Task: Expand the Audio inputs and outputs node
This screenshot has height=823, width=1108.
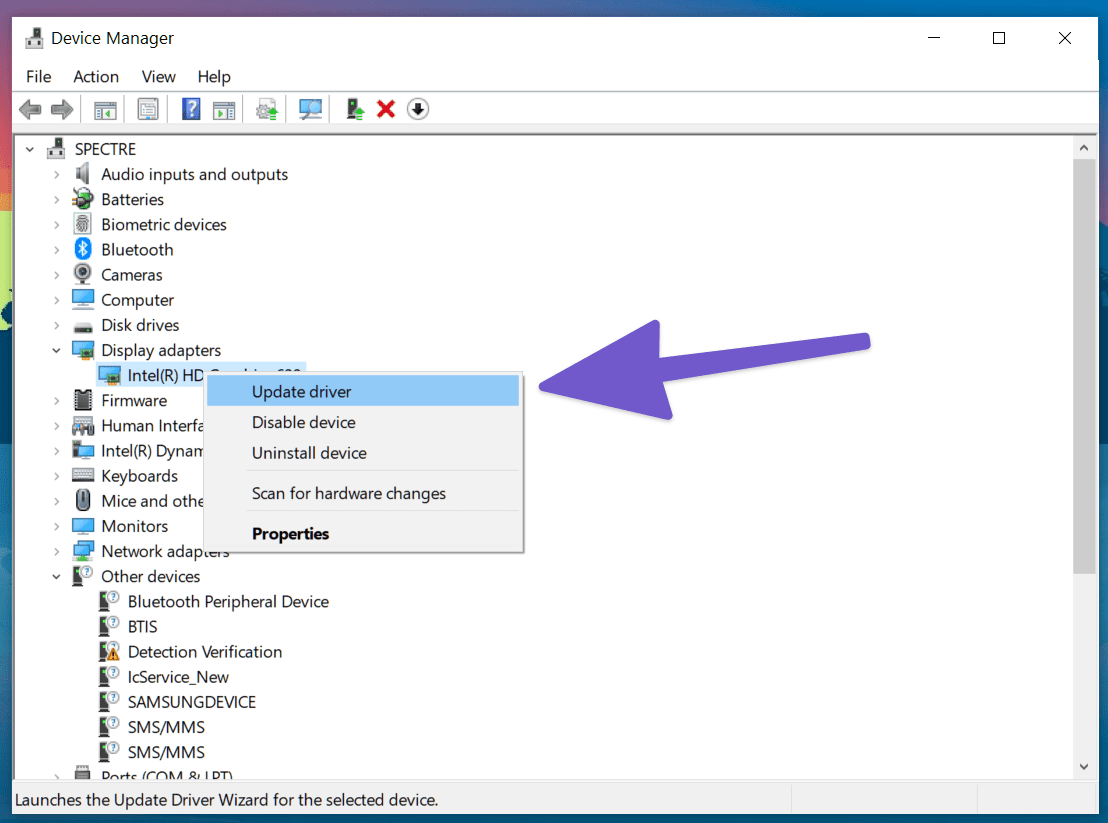Action: (x=57, y=174)
